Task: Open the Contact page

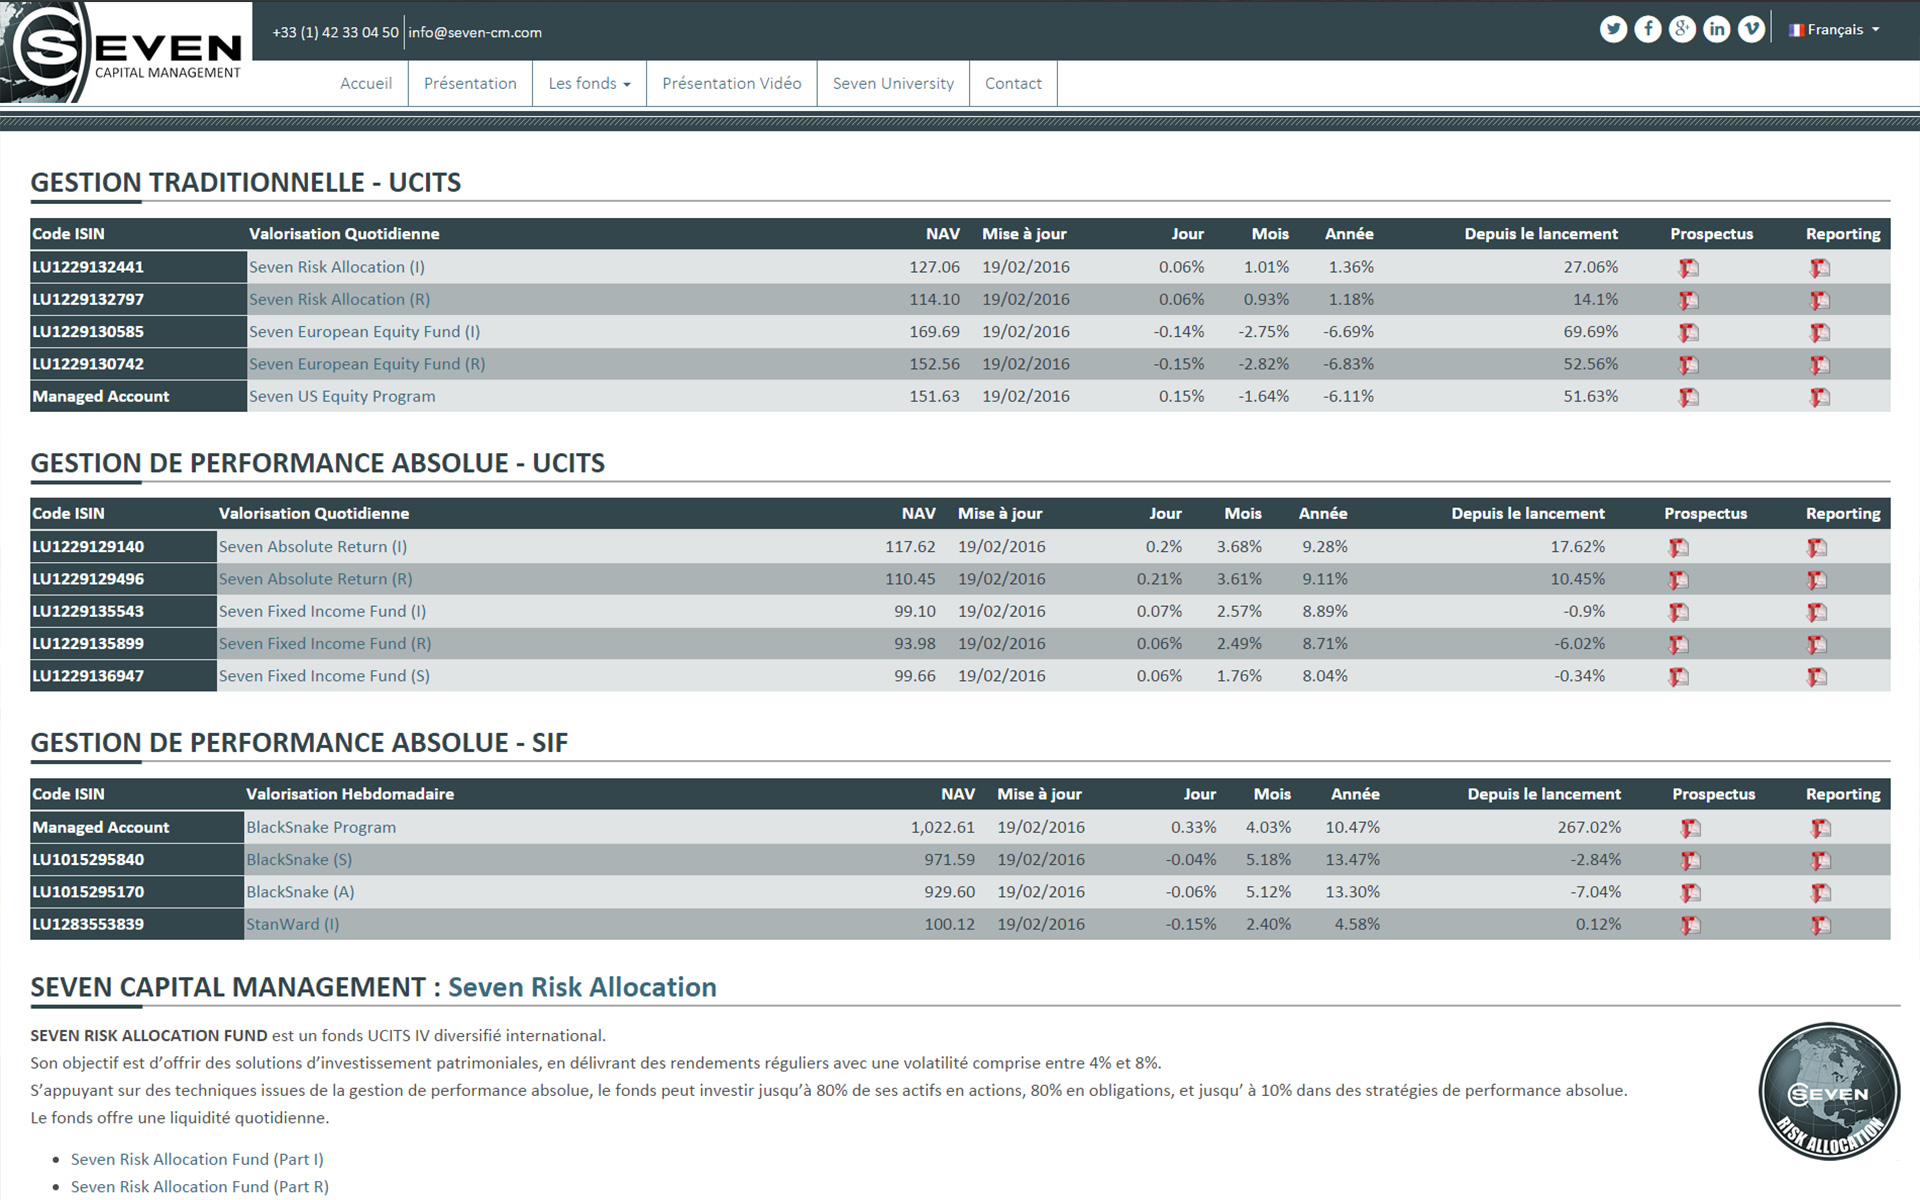Action: tap(1013, 83)
